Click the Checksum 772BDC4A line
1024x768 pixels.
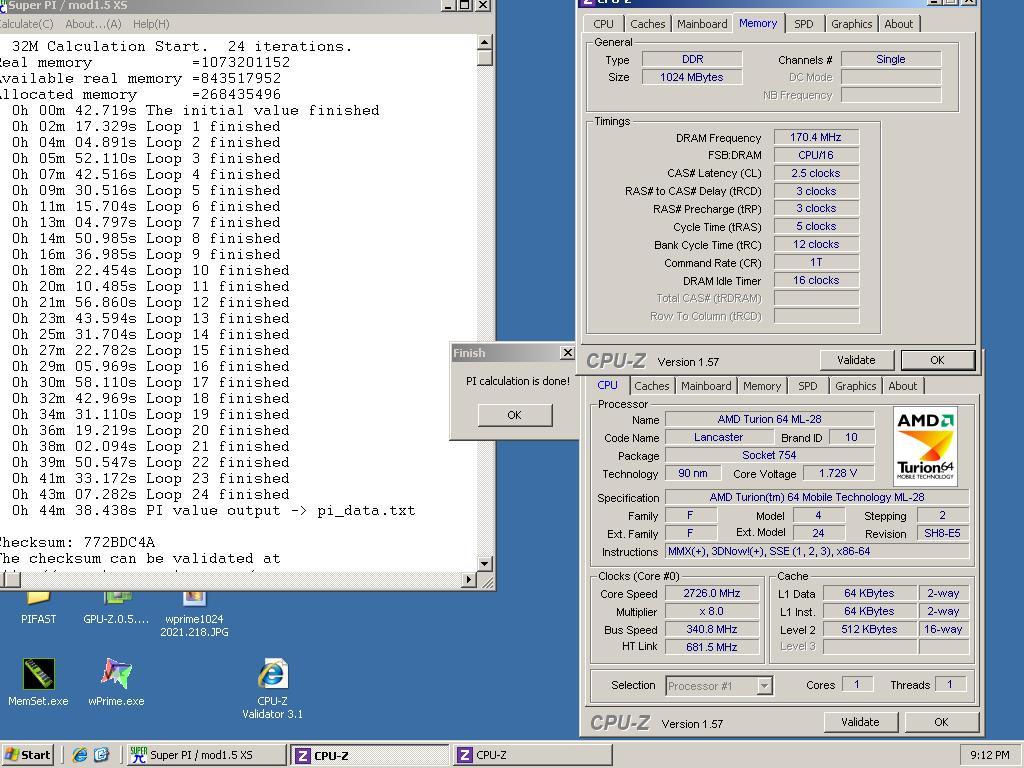77,542
